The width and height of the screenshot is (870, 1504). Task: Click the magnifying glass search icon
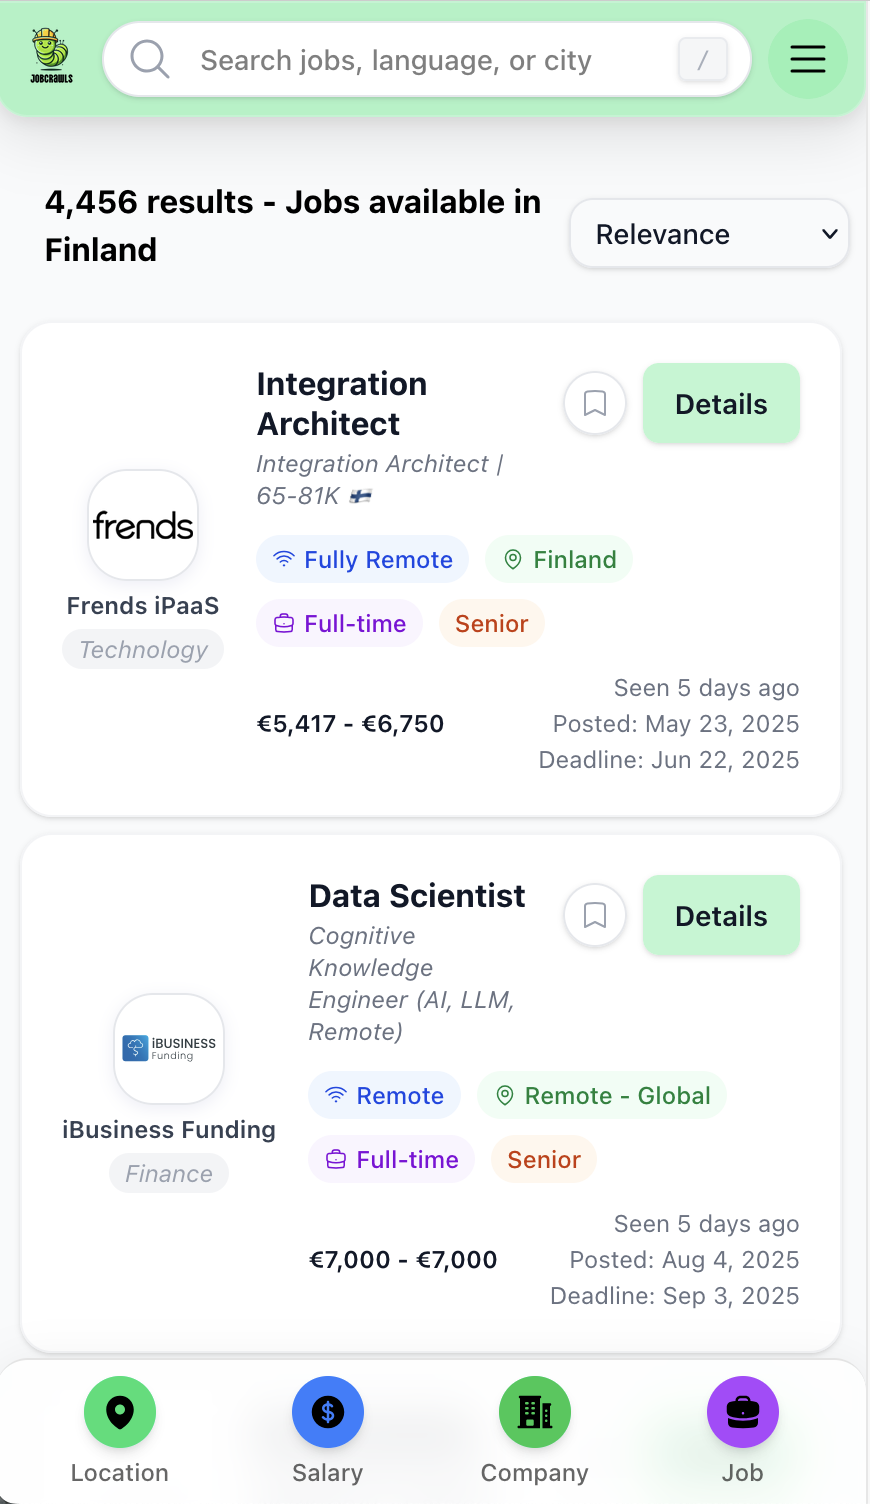tap(150, 60)
